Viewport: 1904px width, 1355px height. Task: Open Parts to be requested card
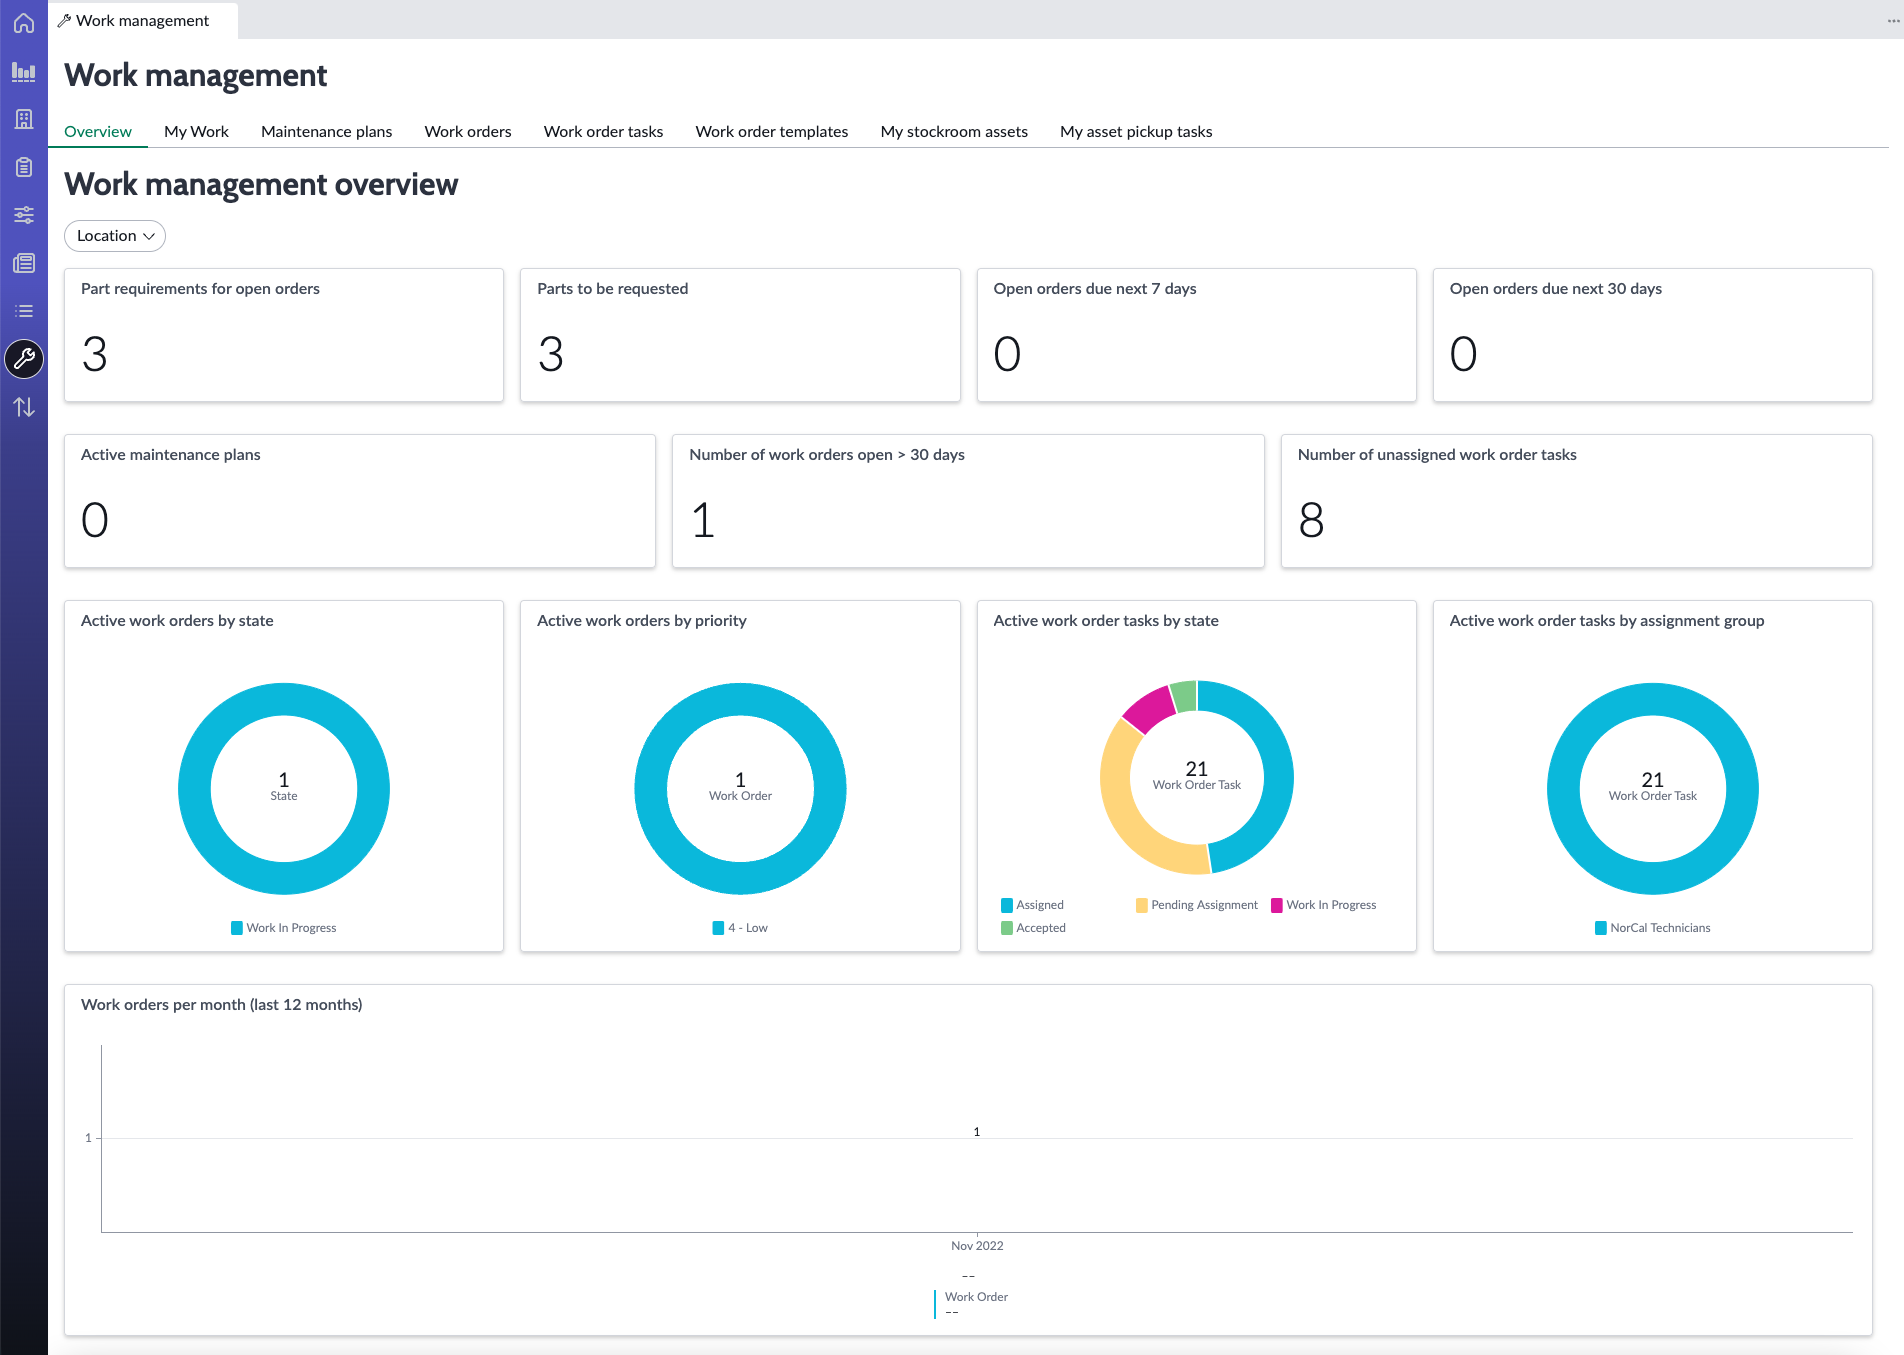pos(740,335)
